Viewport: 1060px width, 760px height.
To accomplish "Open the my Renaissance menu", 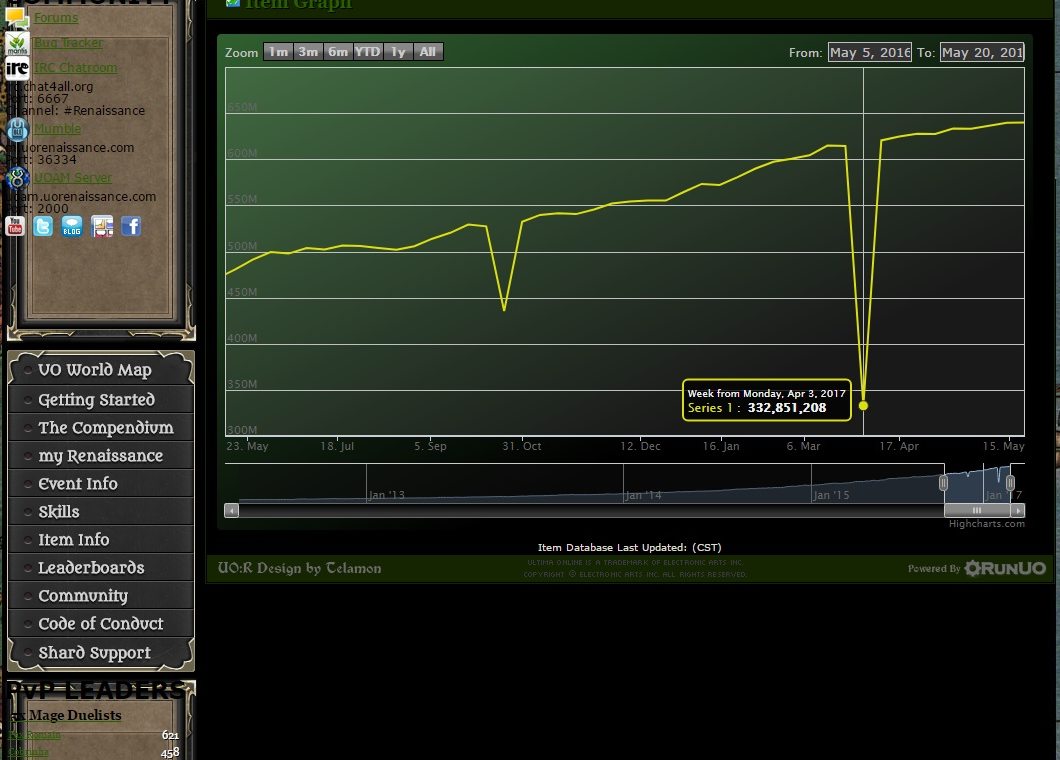I will (x=101, y=456).
